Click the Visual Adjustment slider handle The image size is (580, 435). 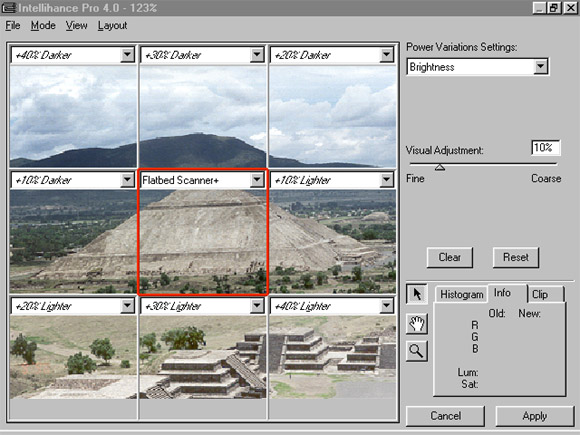tap(439, 167)
